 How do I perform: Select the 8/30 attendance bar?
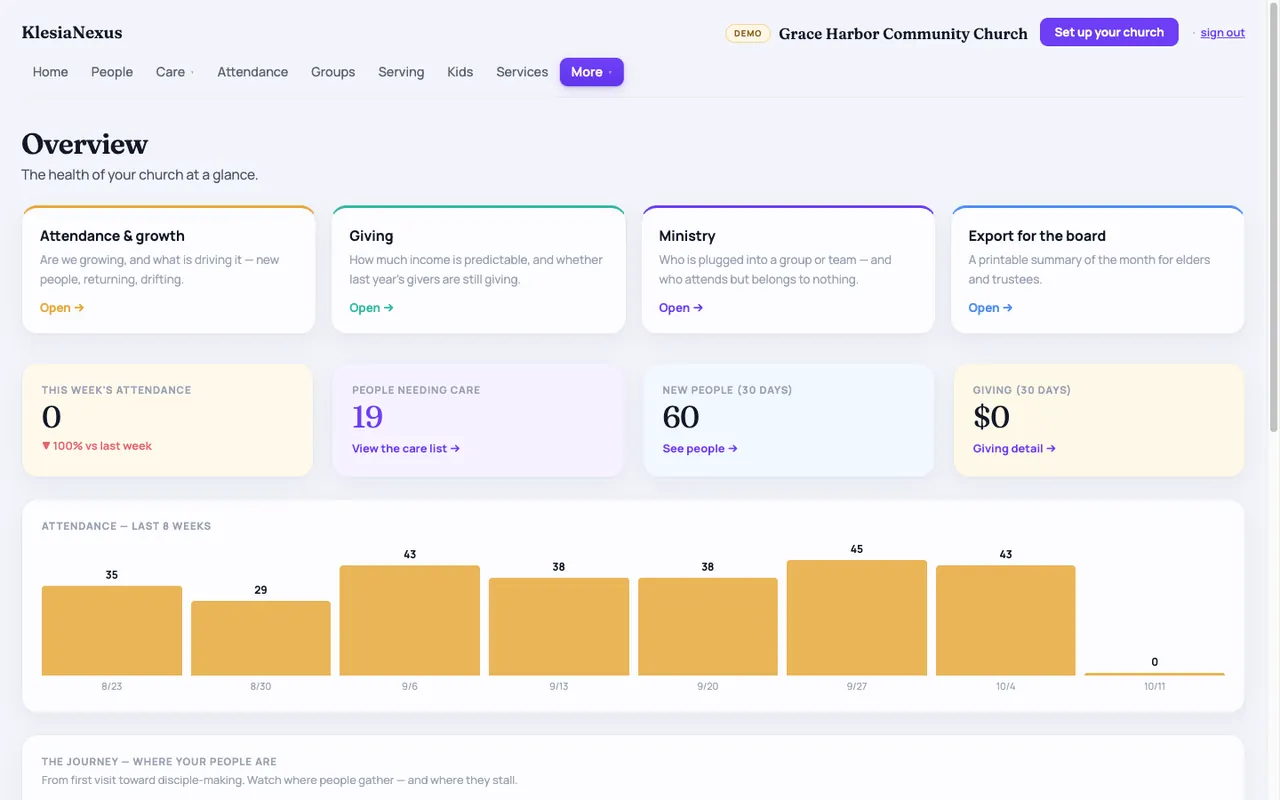(x=261, y=638)
